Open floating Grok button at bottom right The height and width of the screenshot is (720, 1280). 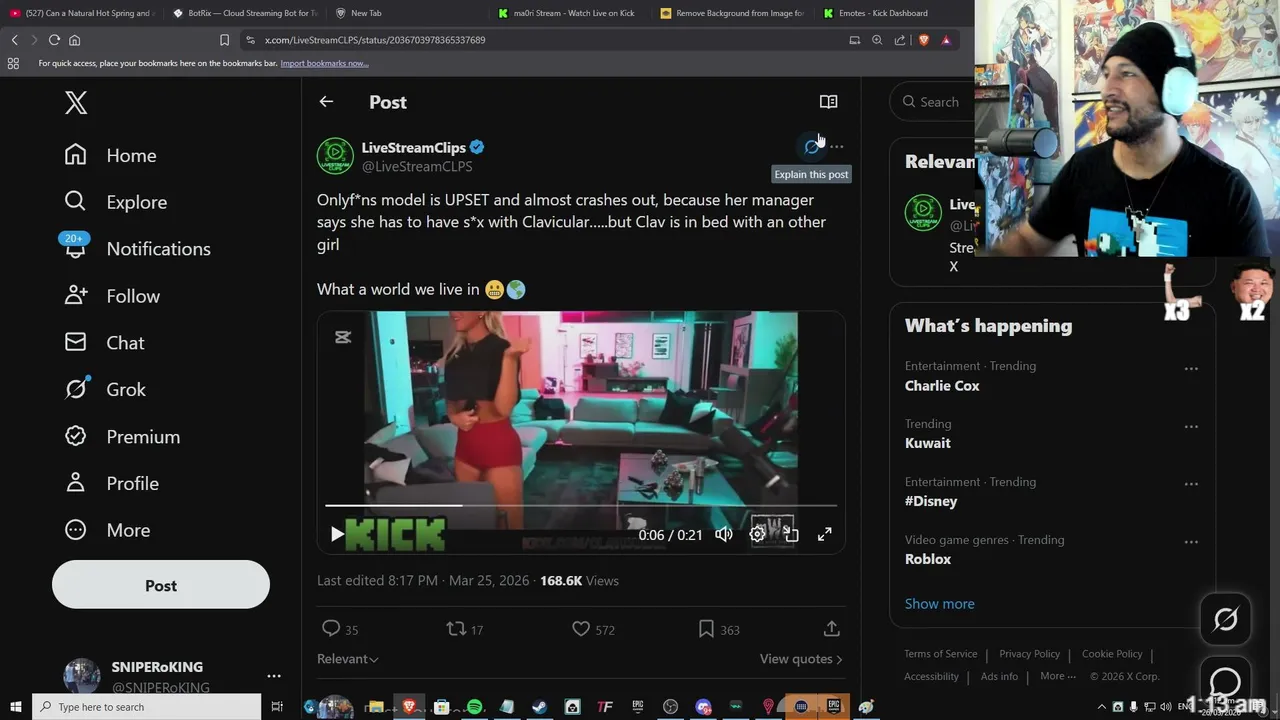(x=1225, y=620)
